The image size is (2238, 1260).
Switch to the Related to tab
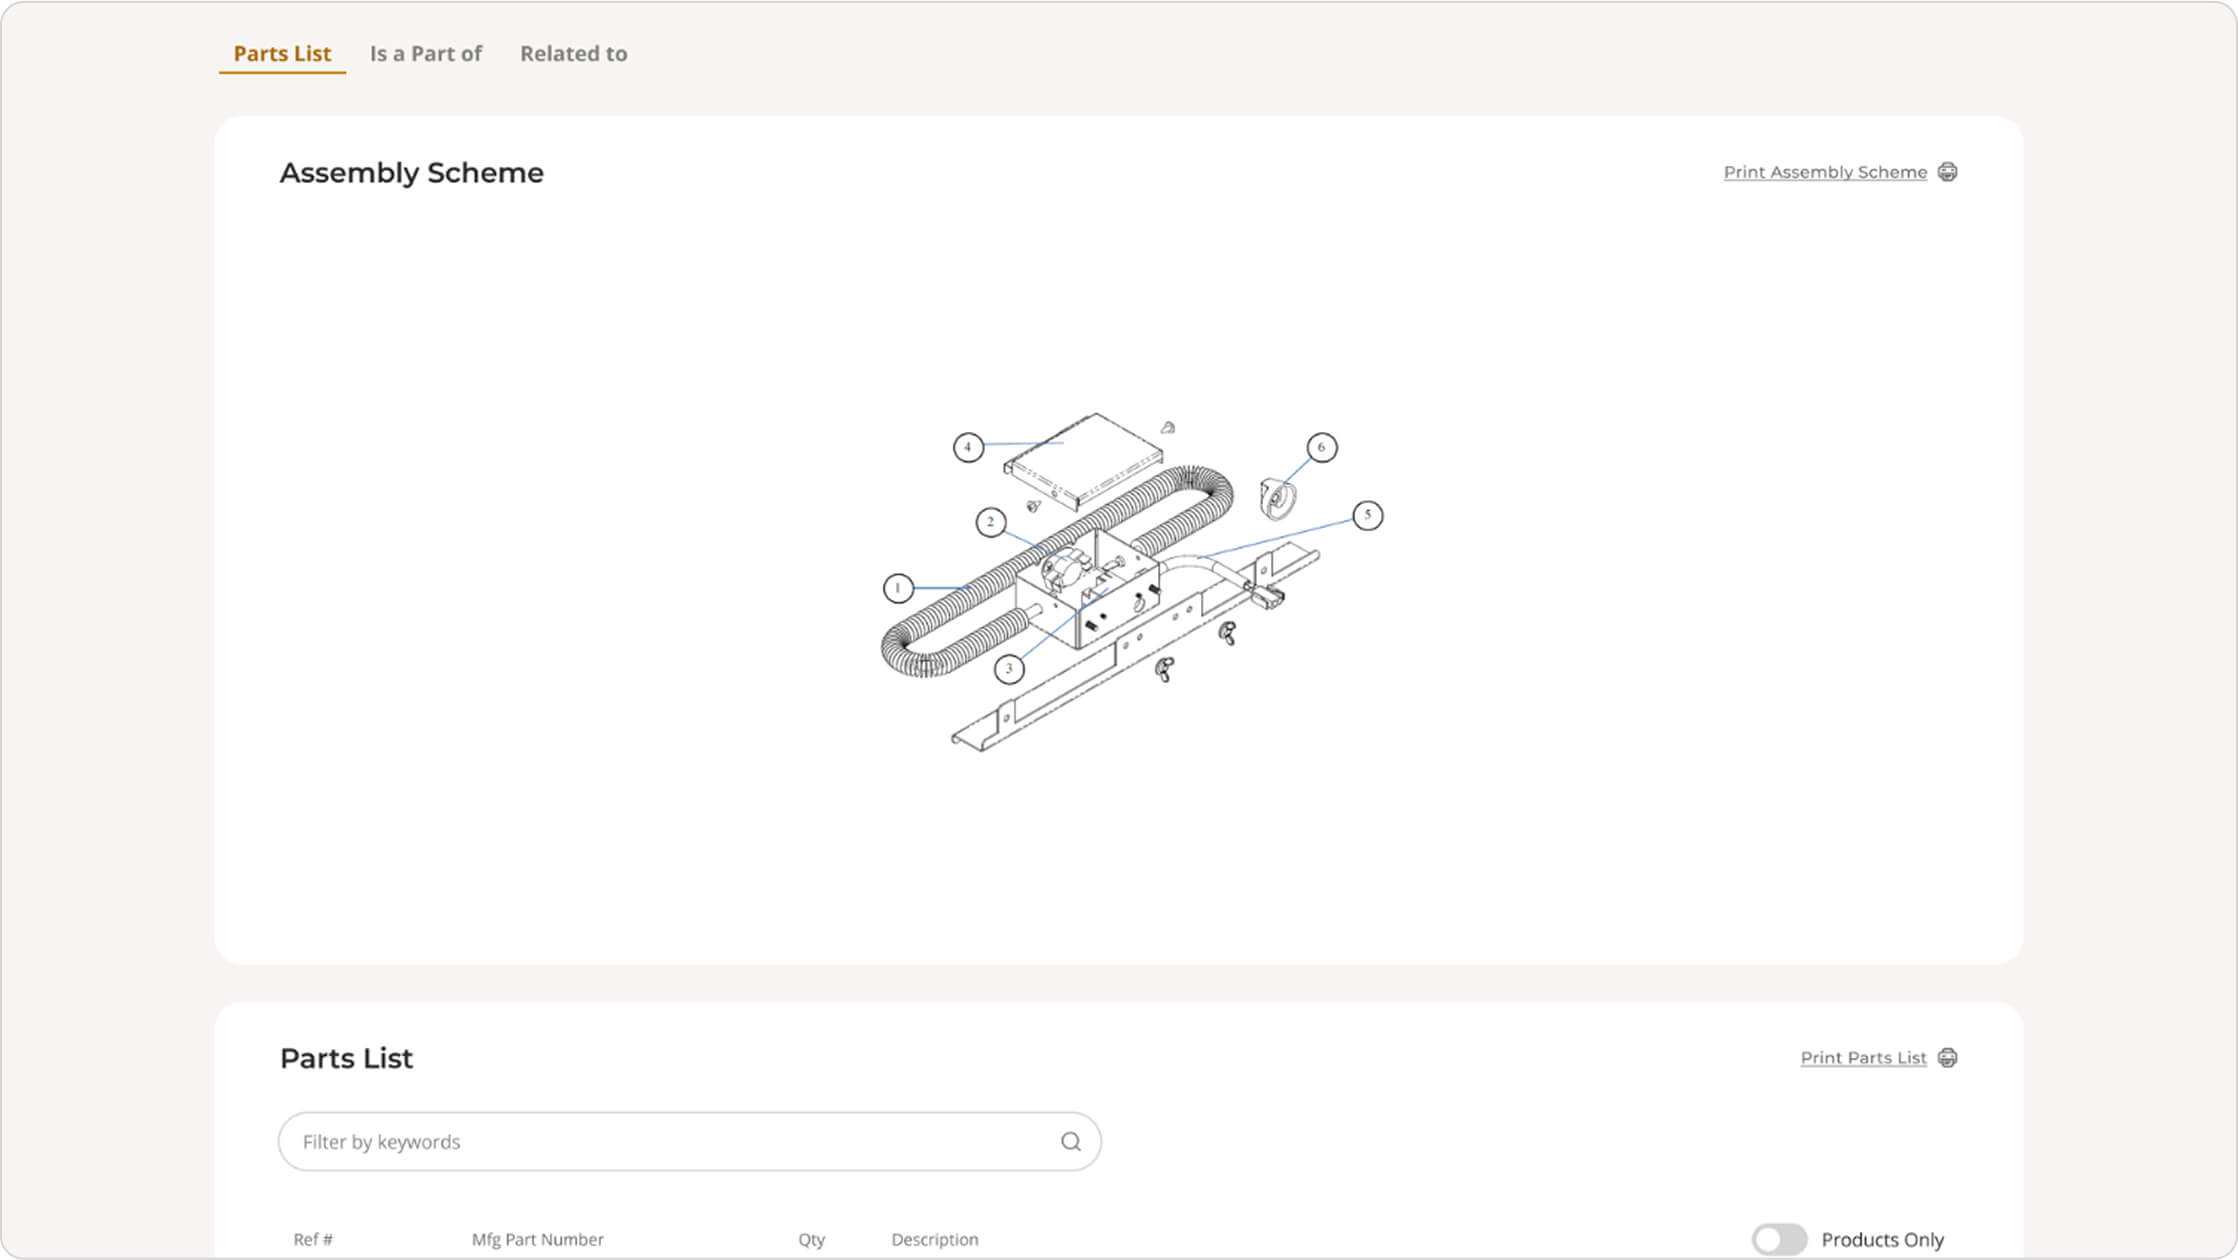click(x=573, y=54)
